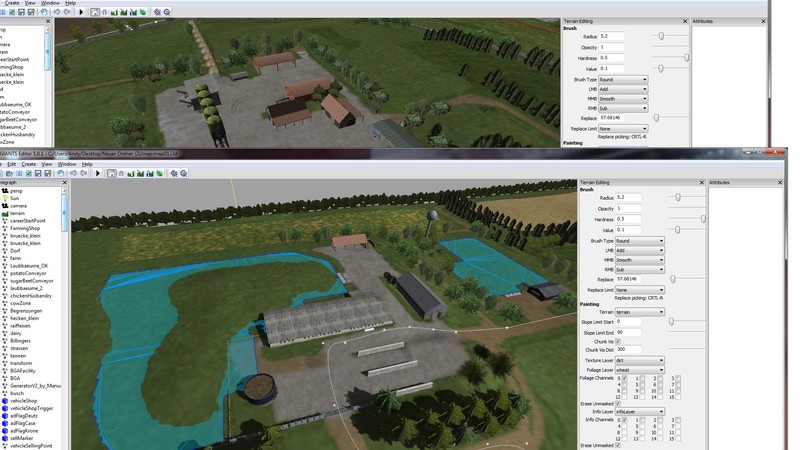Image resolution: width=800 pixels, height=450 pixels.
Task: Open Info Layer dropdown
Action: click(639, 411)
